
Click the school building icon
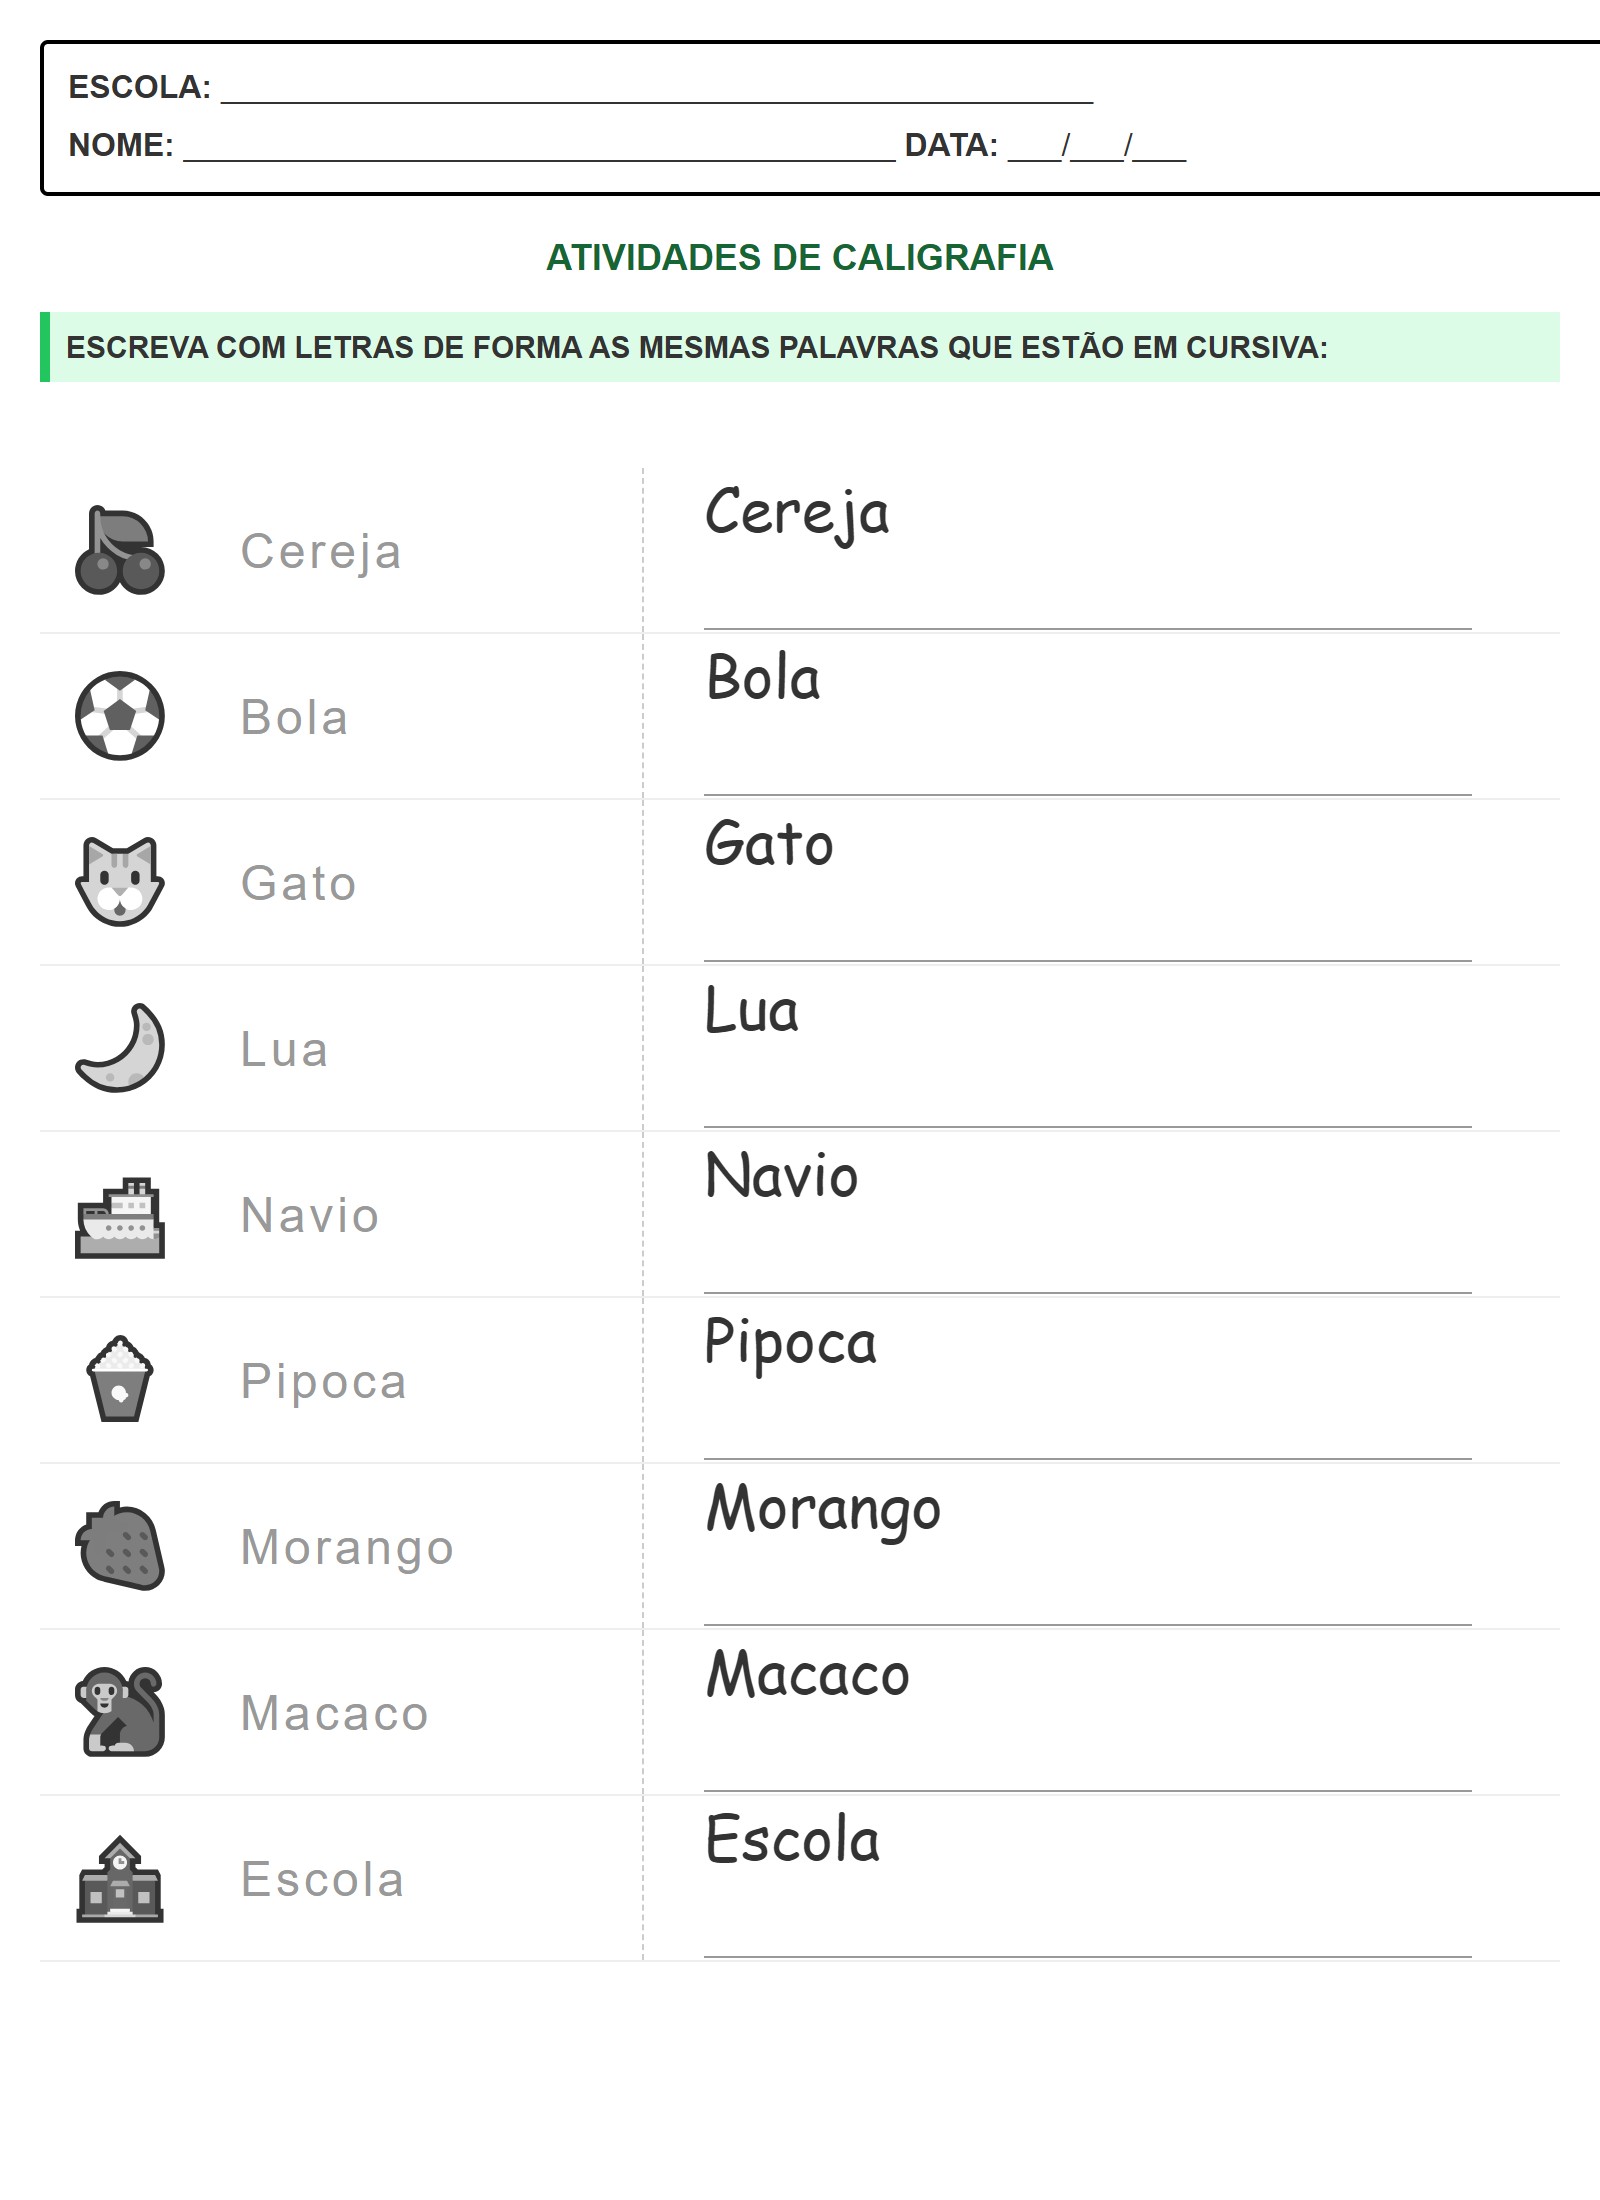click(x=120, y=1879)
